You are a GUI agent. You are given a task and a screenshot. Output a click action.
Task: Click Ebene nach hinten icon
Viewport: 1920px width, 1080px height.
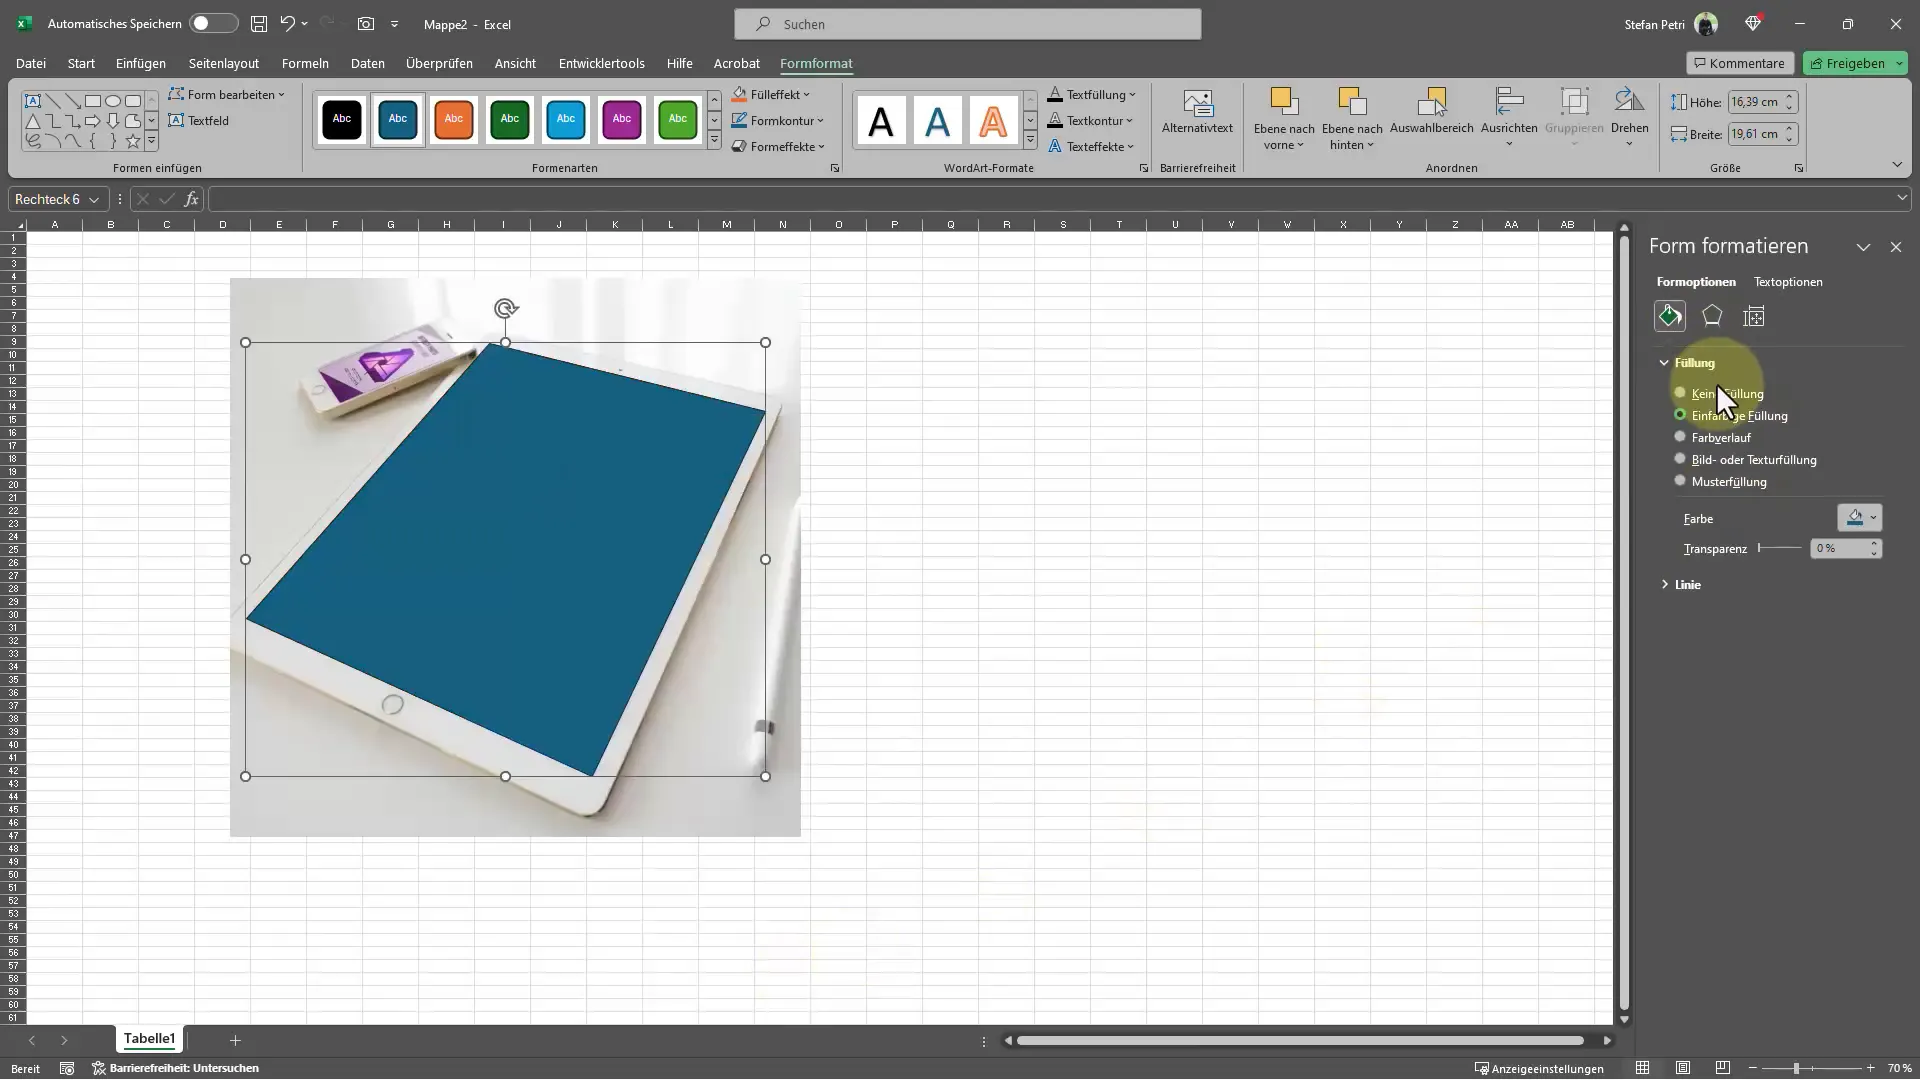(x=1352, y=101)
